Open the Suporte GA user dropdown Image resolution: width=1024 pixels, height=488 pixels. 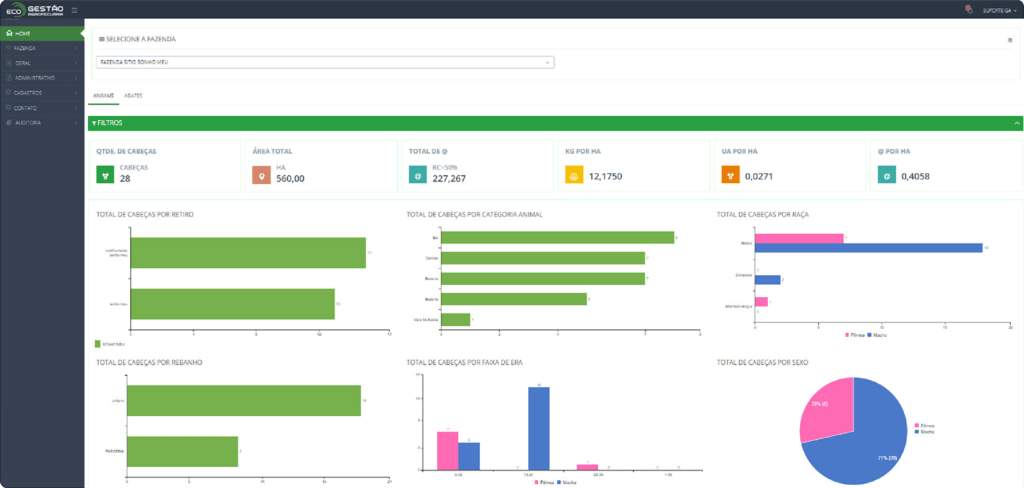coord(1000,9)
